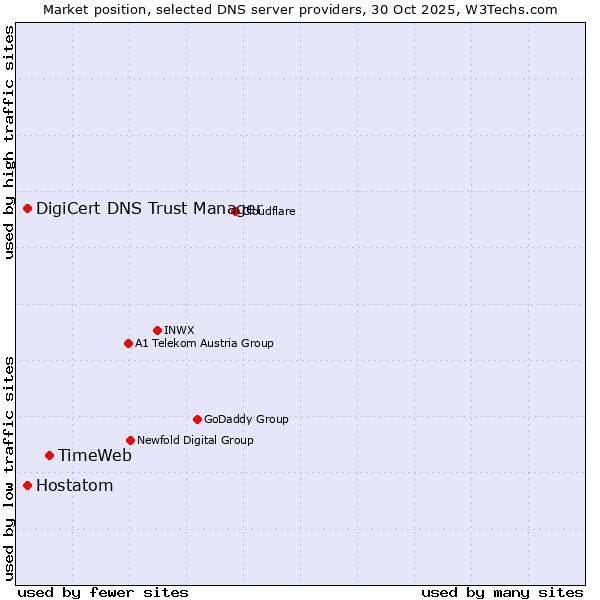Click the "used by fewer sites" axis label

click(103, 592)
